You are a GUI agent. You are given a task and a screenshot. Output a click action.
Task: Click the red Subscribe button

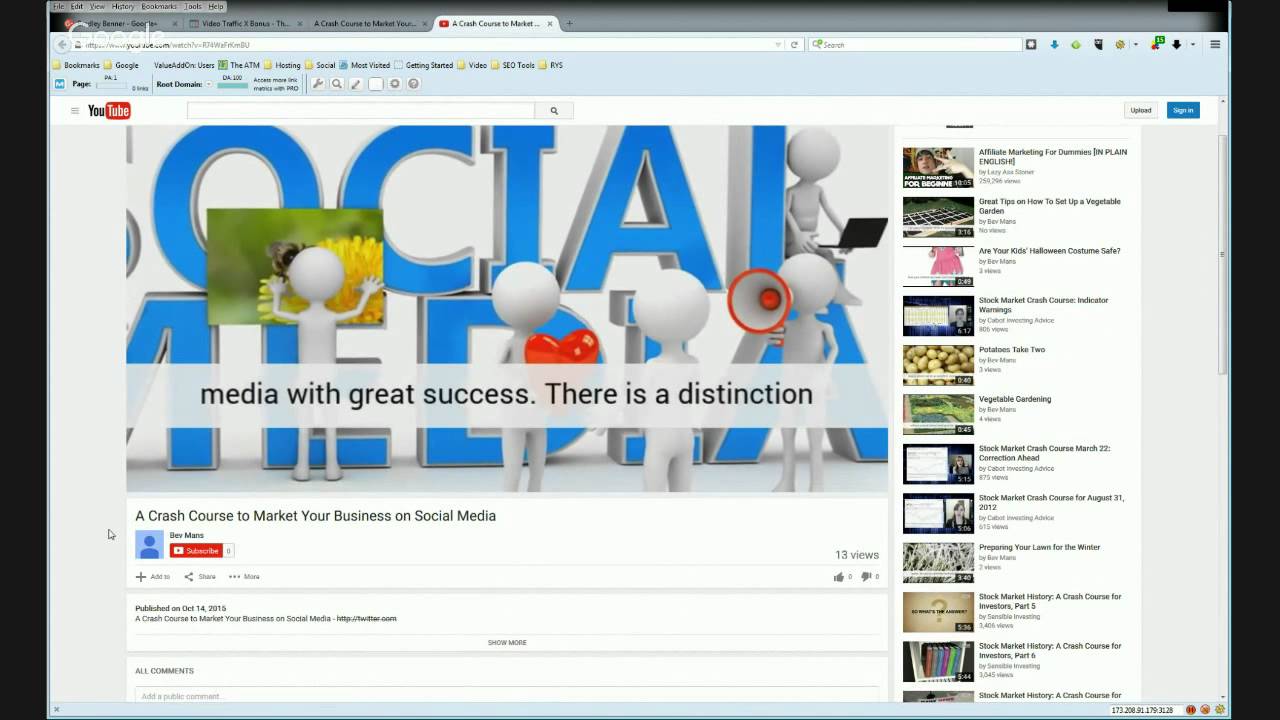[196, 550]
